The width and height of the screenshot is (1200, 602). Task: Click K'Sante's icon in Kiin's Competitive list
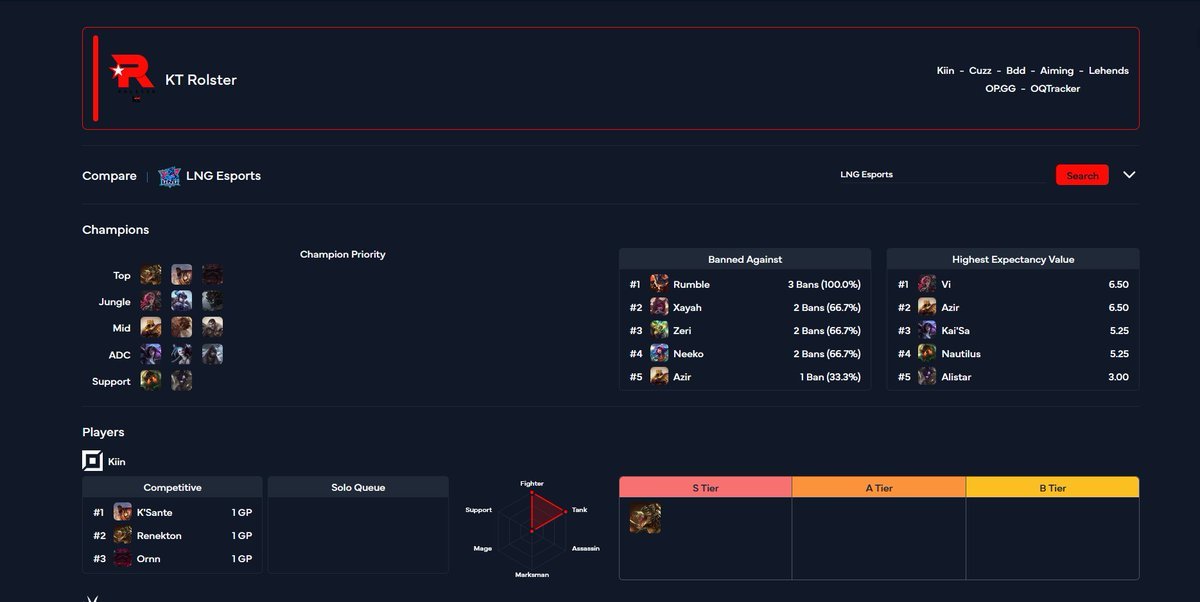(x=123, y=512)
